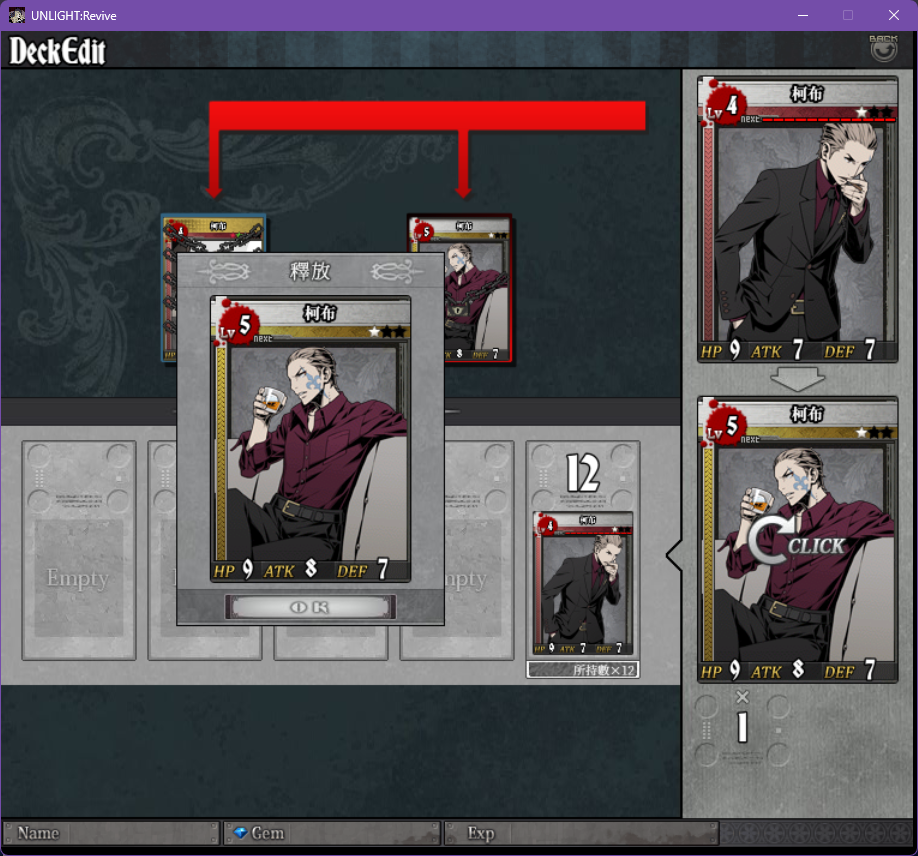
Task: Select the Lv4 柯布 card in right panel
Action: (x=797, y=220)
